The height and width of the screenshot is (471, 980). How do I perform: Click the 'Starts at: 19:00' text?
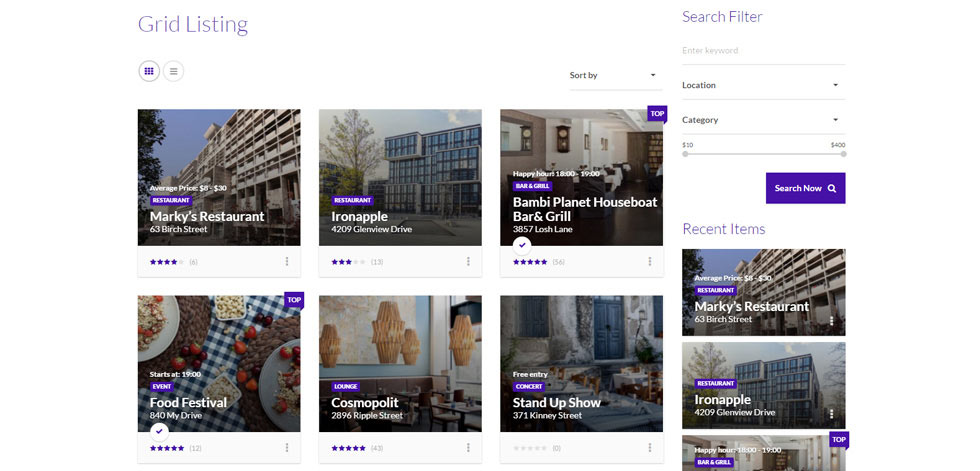pyautogui.click(x=175, y=374)
